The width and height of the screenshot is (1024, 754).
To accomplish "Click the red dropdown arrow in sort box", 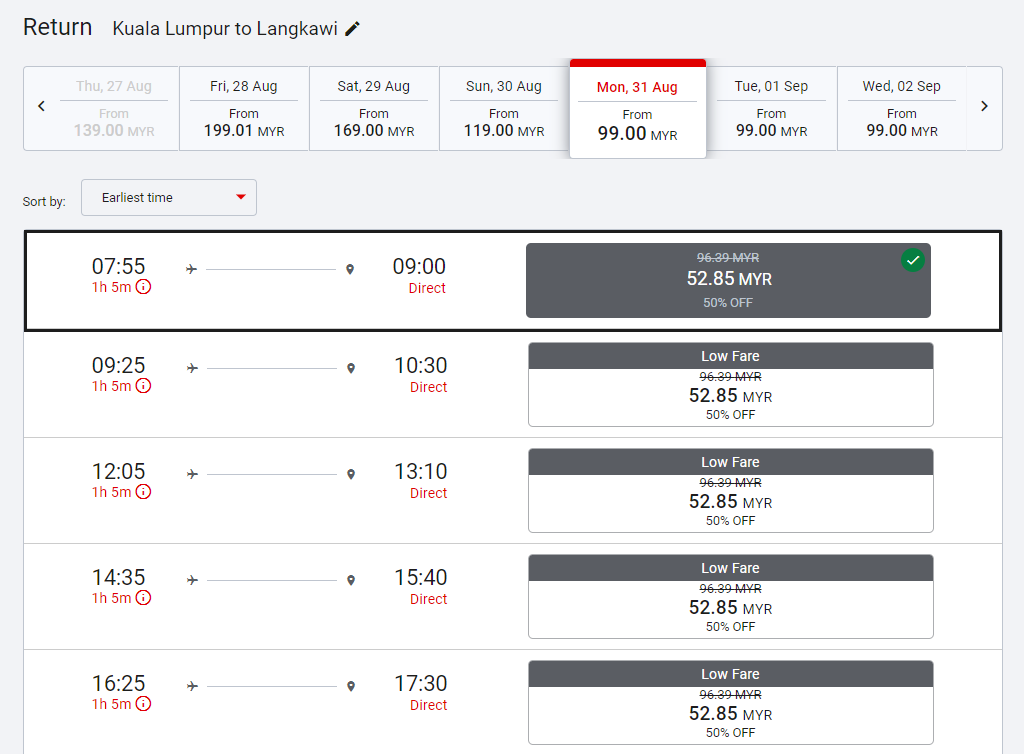I will point(241,198).
